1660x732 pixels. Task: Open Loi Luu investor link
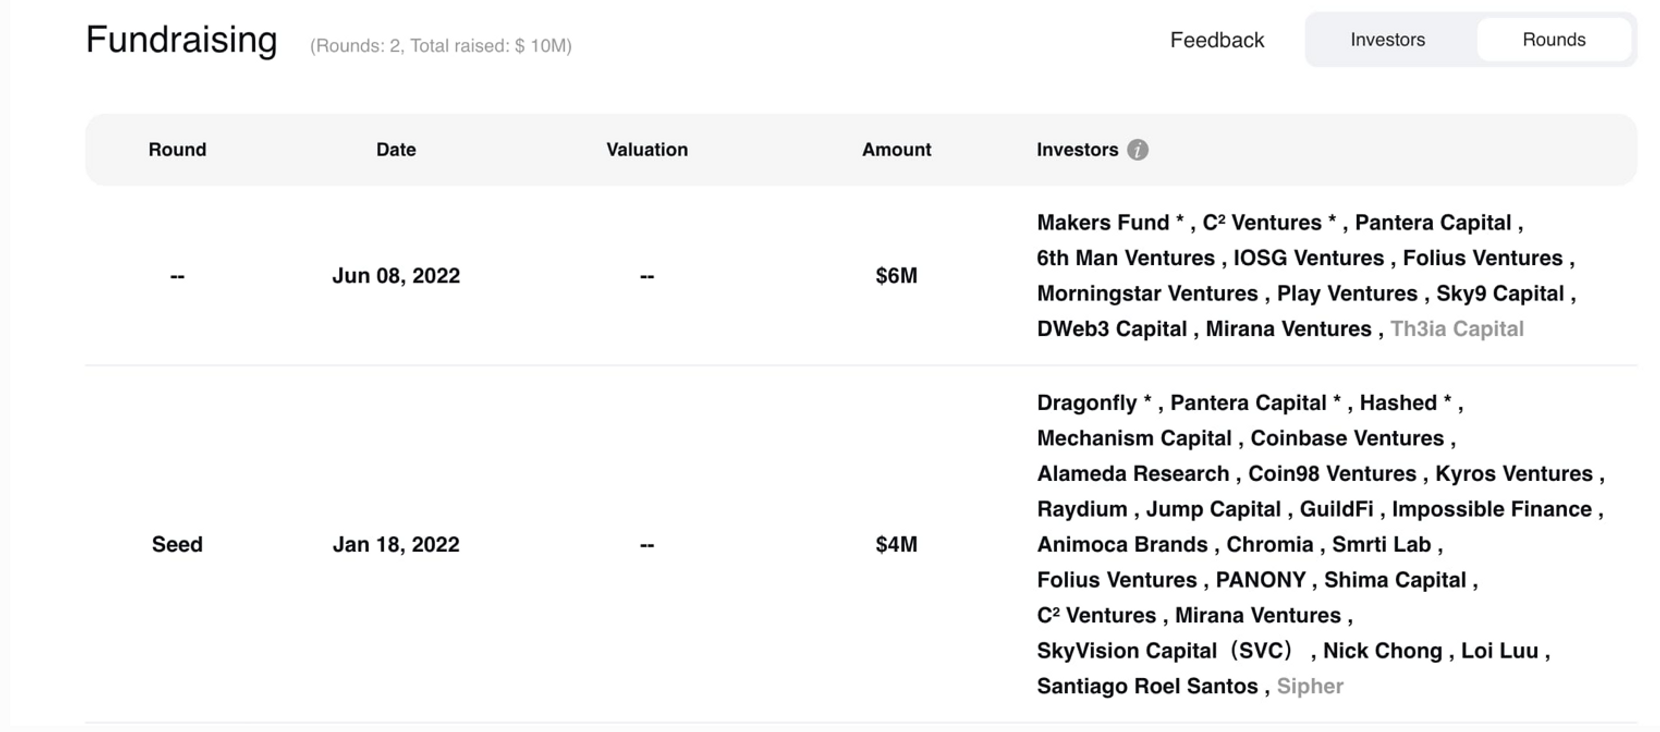tap(1499, 651)
